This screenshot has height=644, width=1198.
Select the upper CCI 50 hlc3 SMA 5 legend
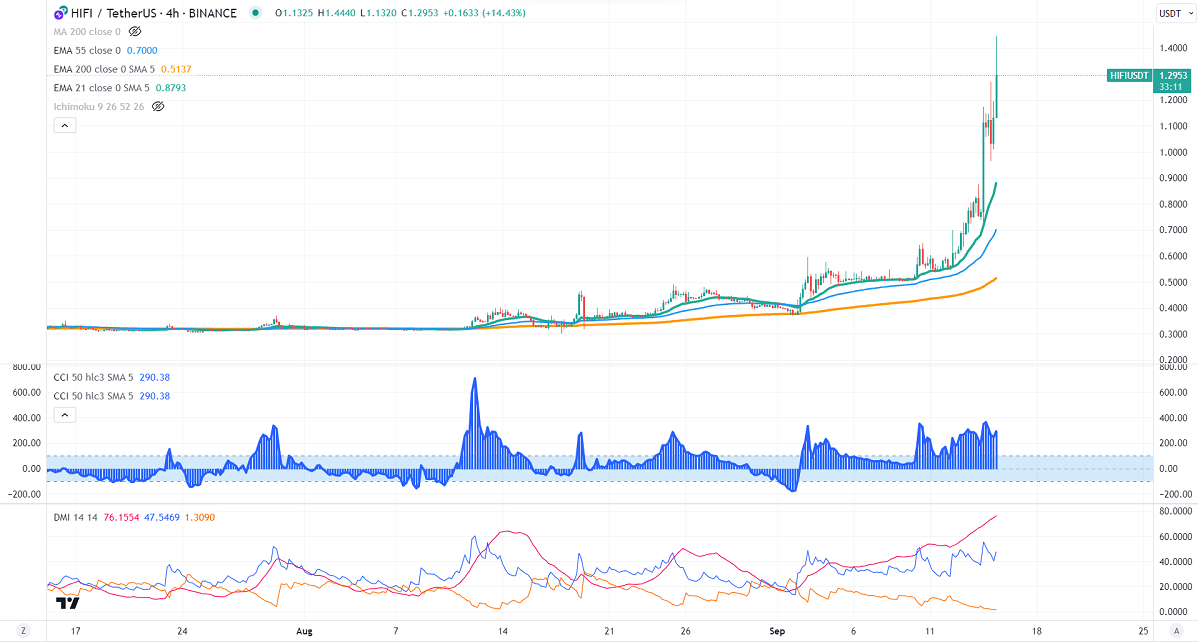click(x=93, y=377)
